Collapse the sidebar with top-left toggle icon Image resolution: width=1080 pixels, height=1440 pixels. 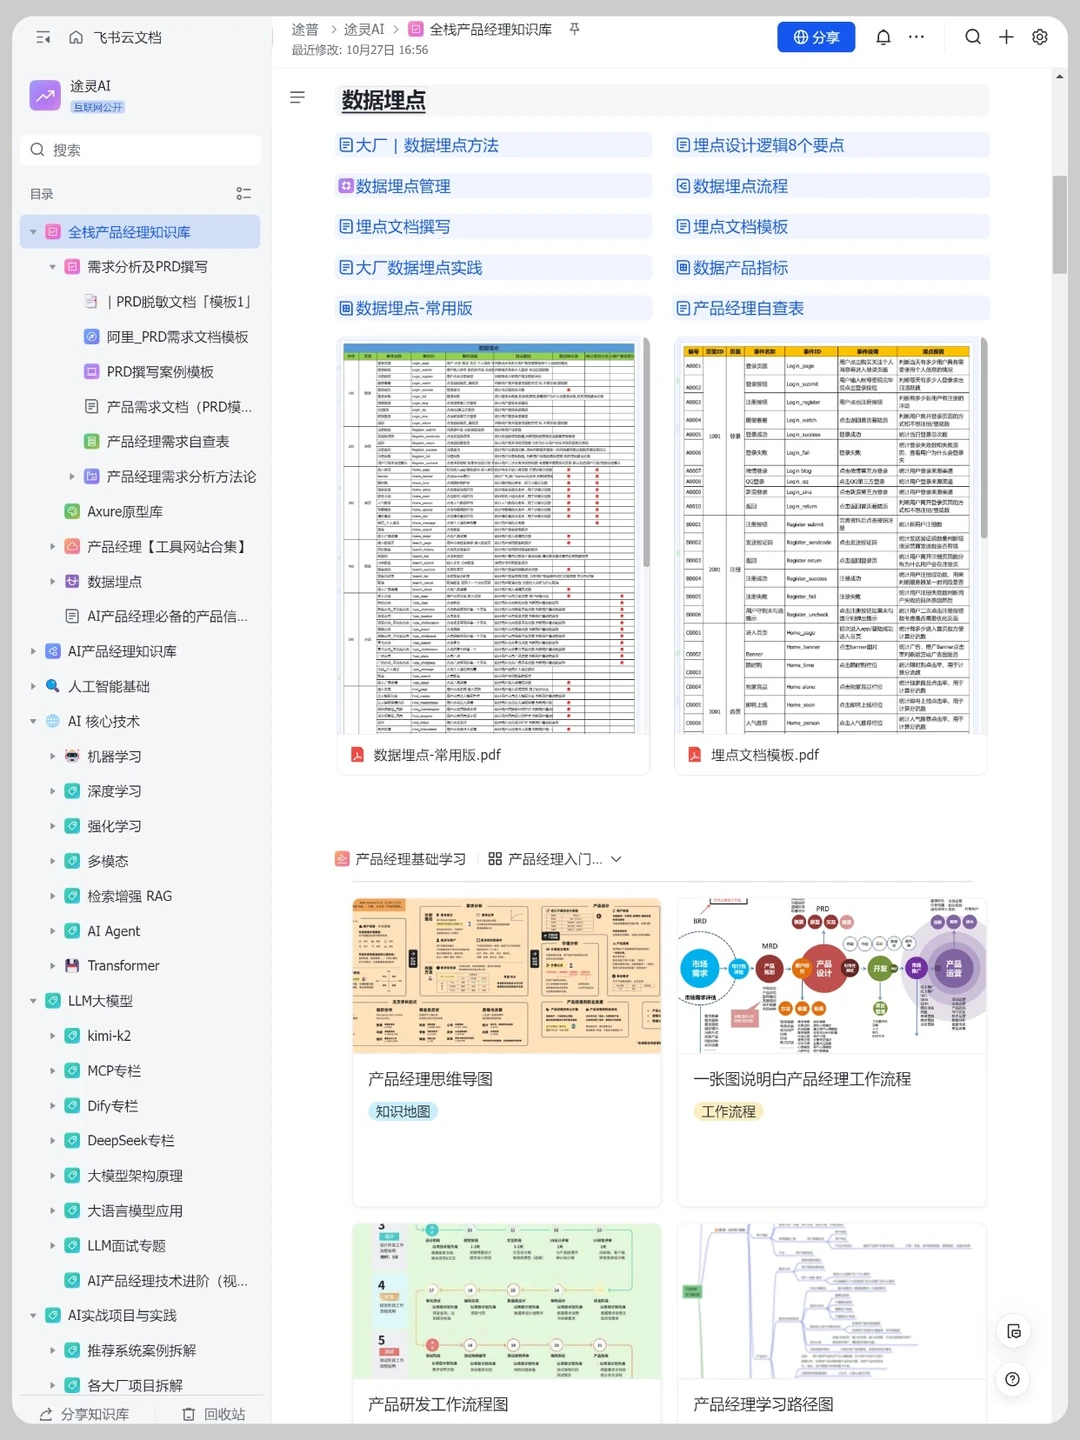[43, 37]
